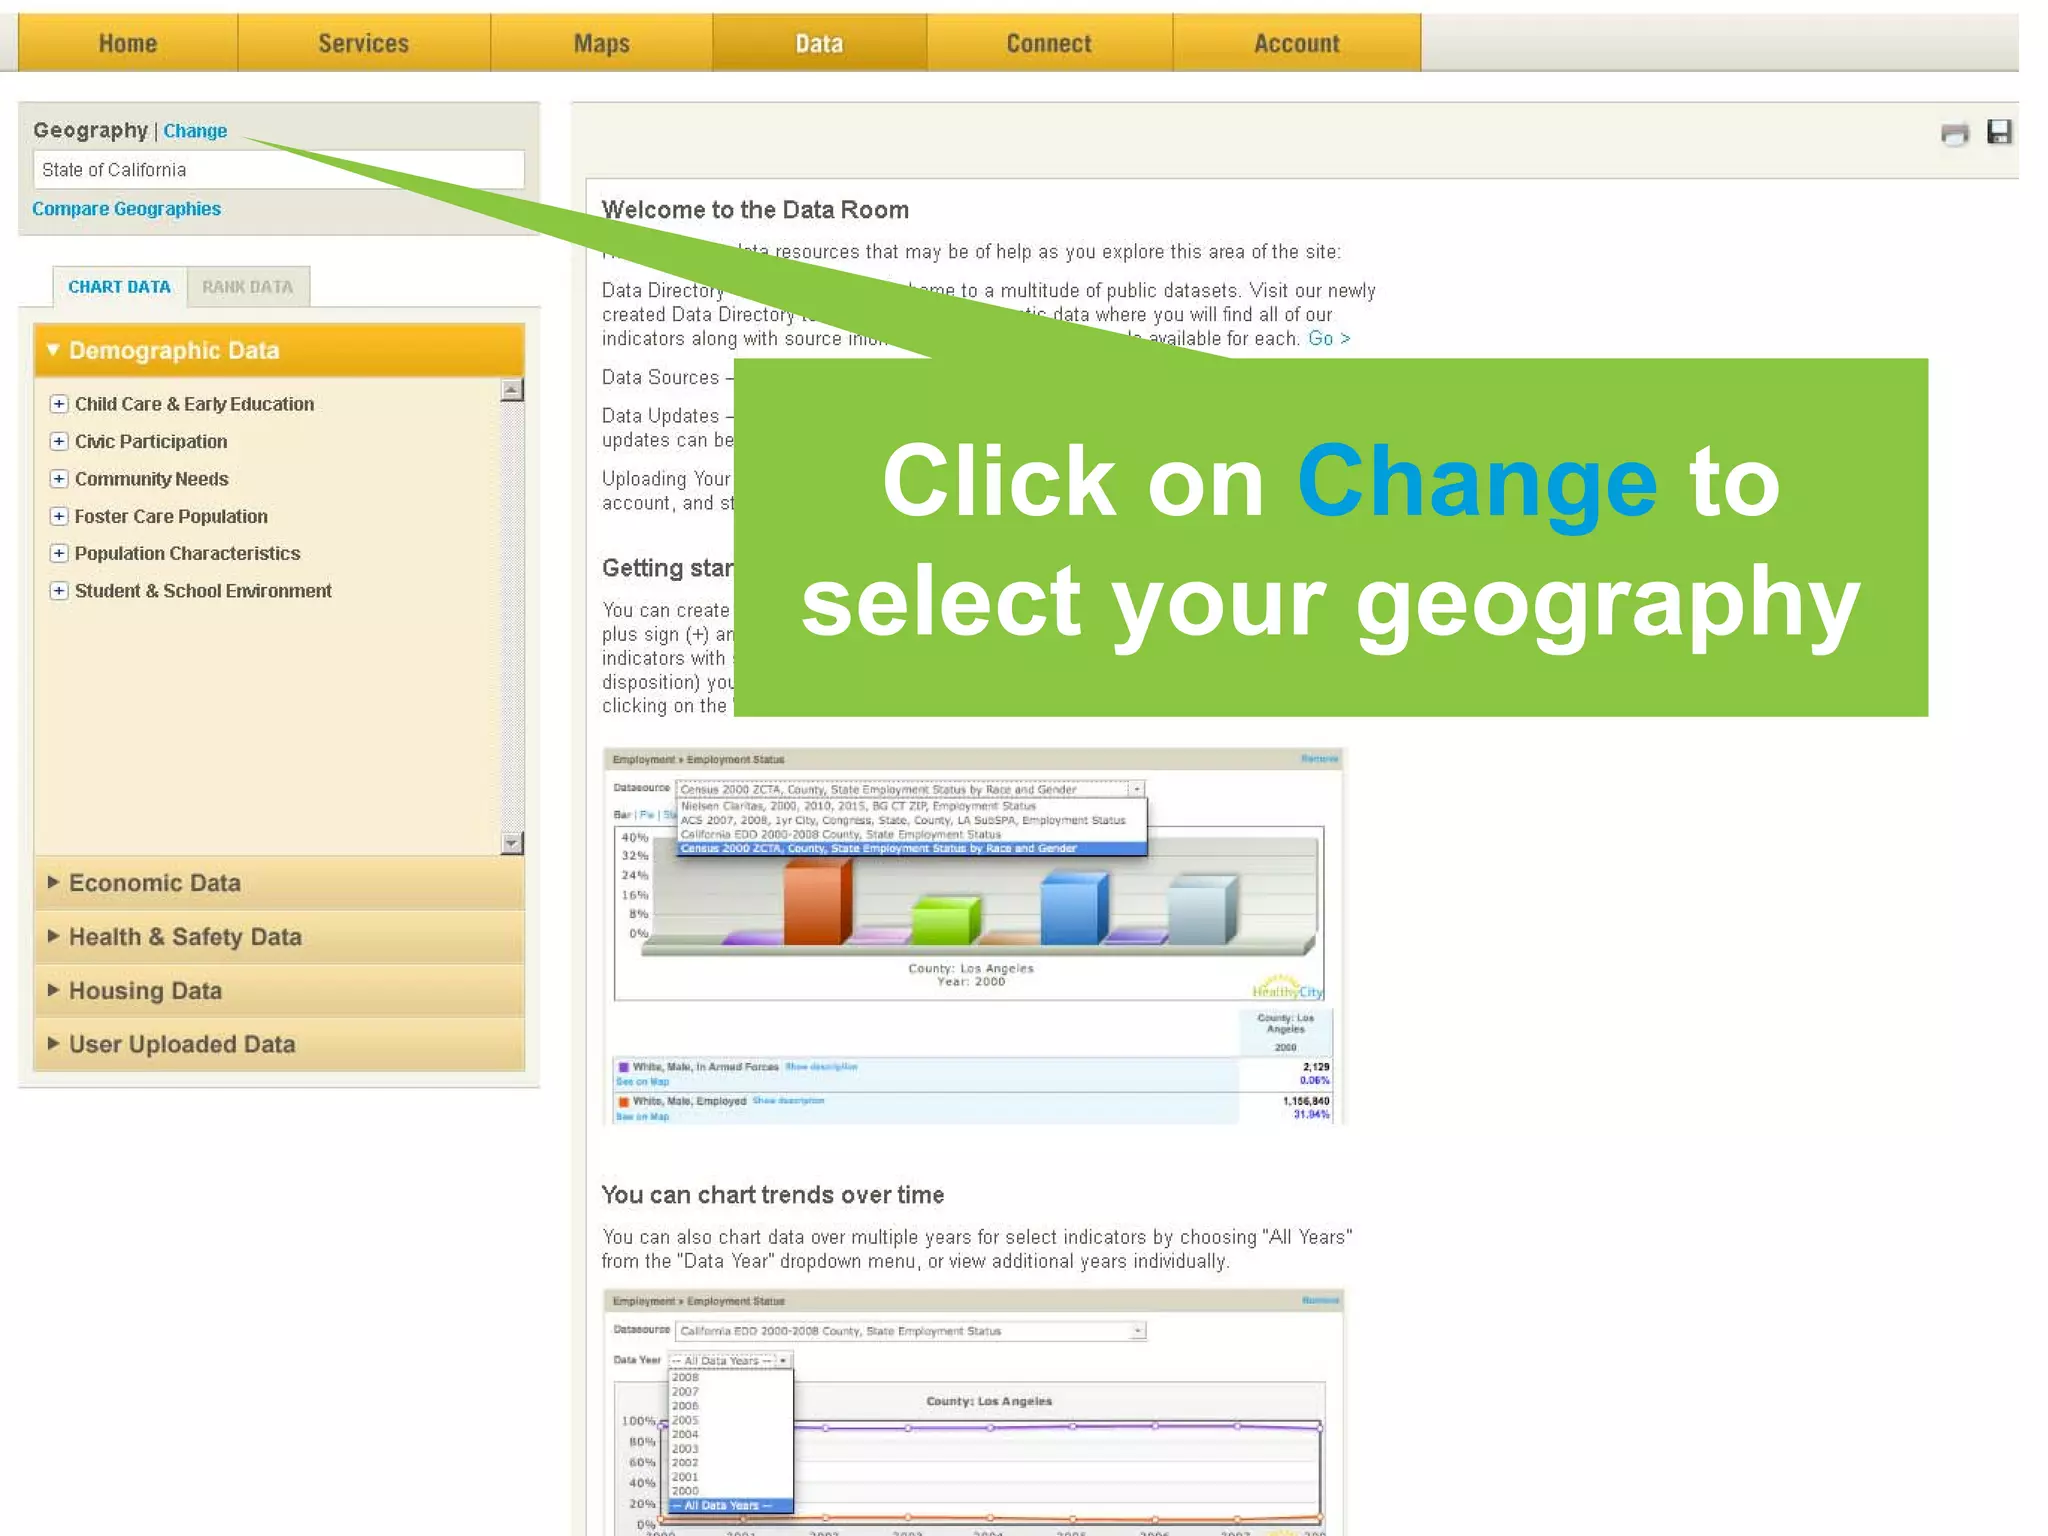Click the Student & School Environment label

(203, 591)
